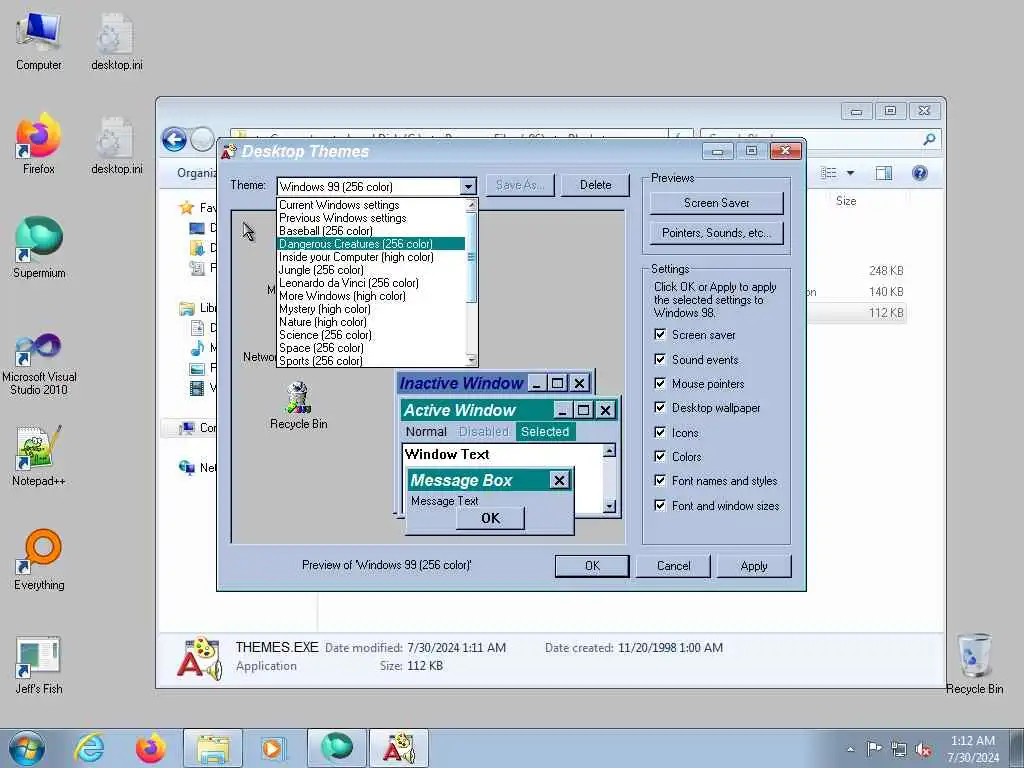Open Pointers, Sounds, etc. preview
The width and height of the screenshot is (1024, 768).
pyautogui.click(x=716, y=233)
